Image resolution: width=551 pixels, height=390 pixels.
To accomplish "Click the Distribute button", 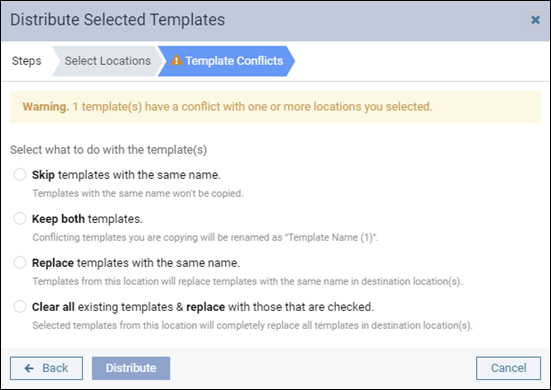I will tap(131, 368).
